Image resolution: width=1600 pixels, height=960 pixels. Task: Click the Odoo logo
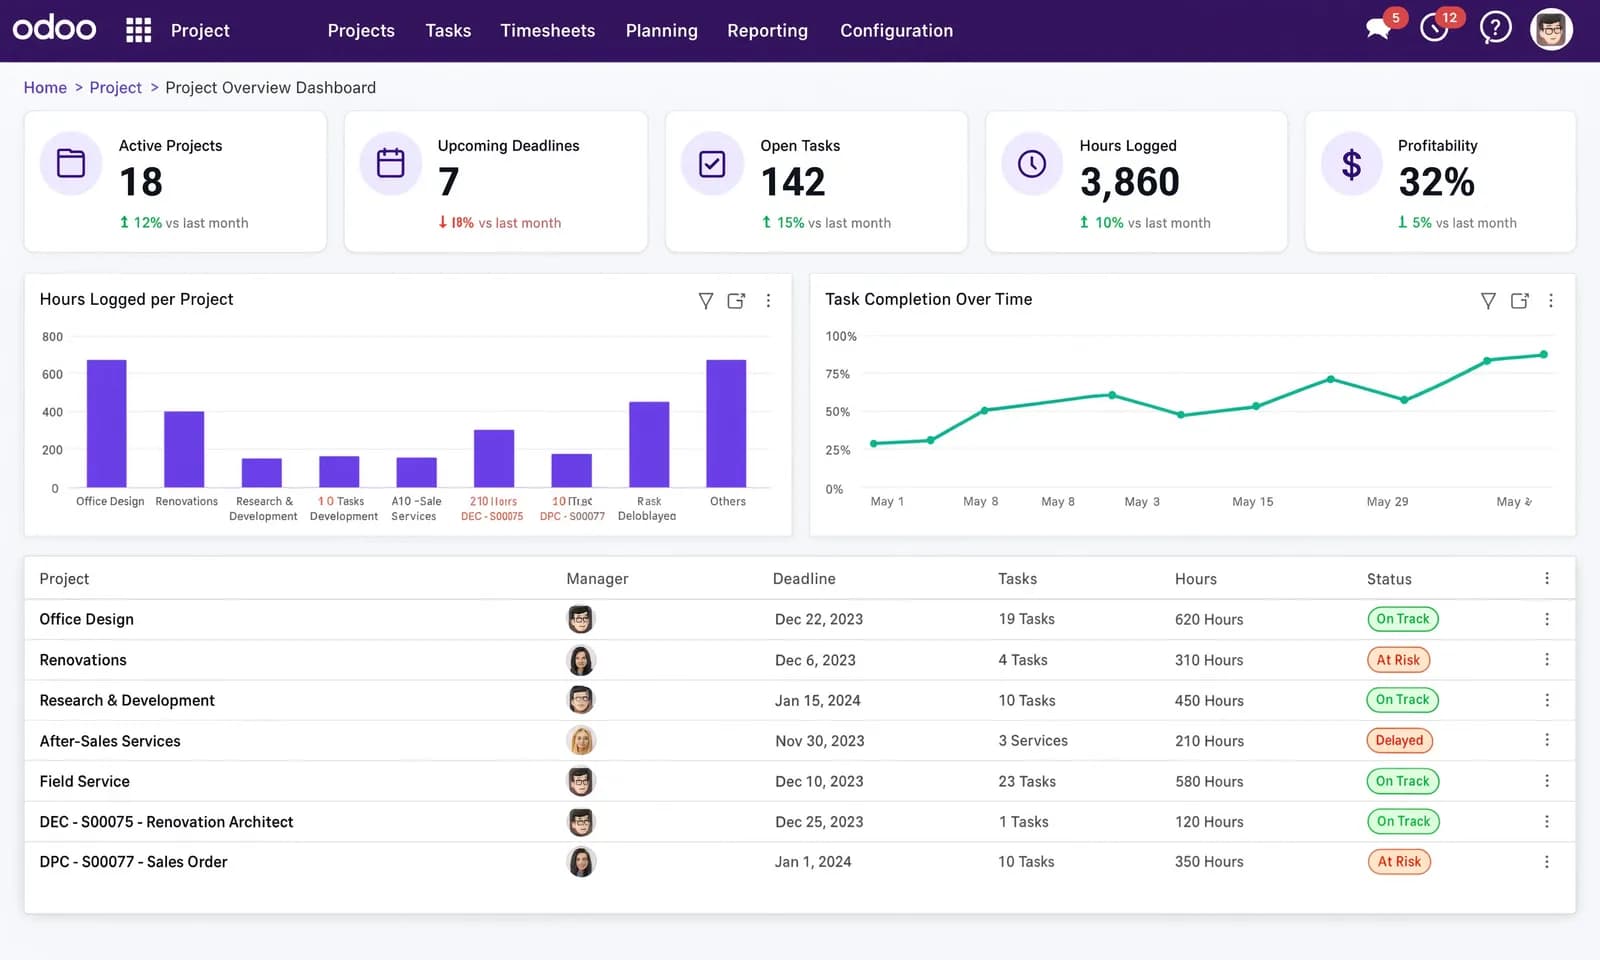tap(54, 28)
